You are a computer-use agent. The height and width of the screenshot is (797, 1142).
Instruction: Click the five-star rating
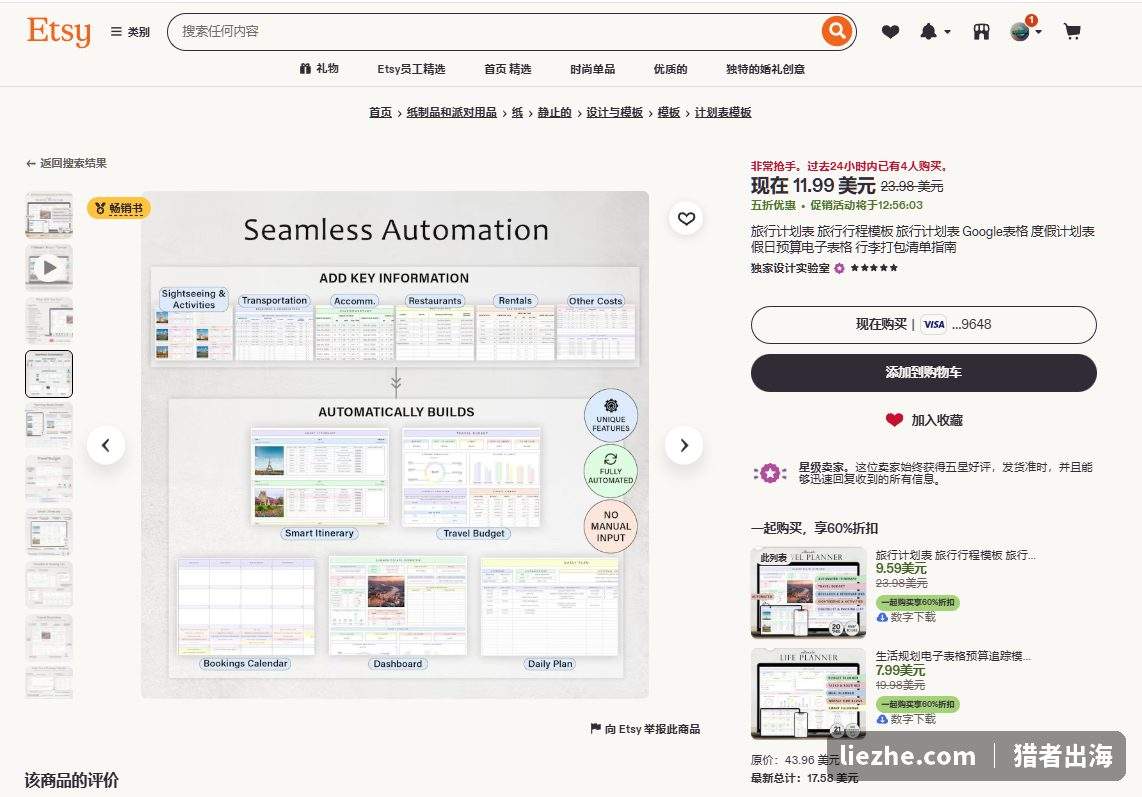click(x=874, y=268)
